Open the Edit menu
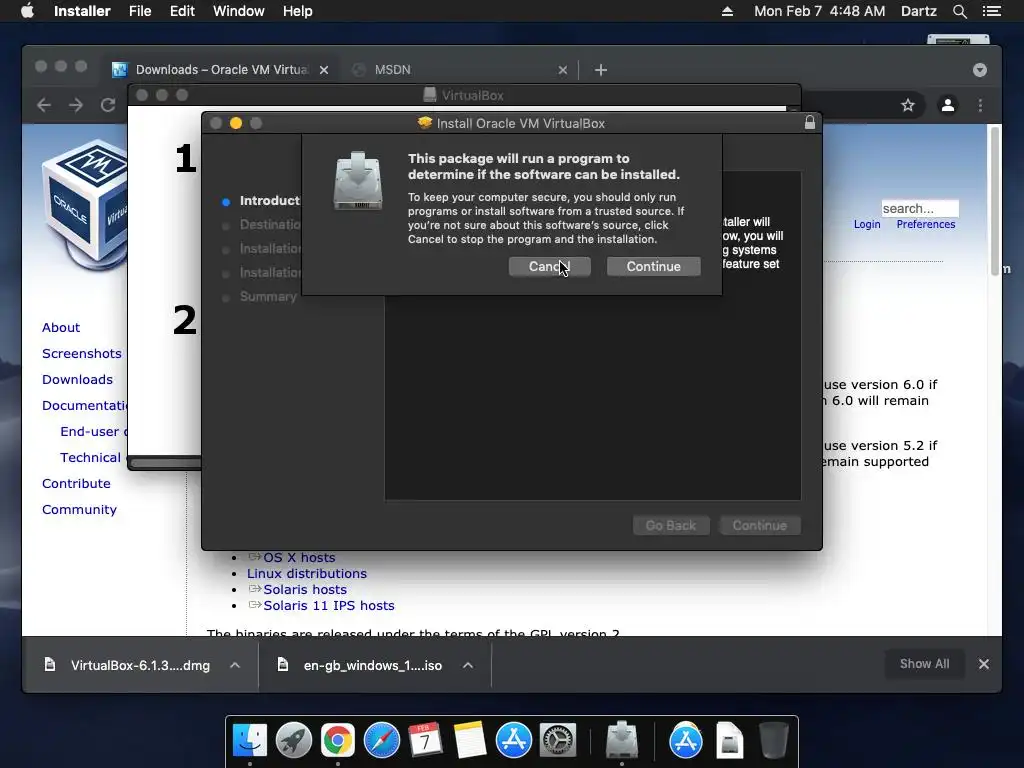 click(x=182, y=11)
